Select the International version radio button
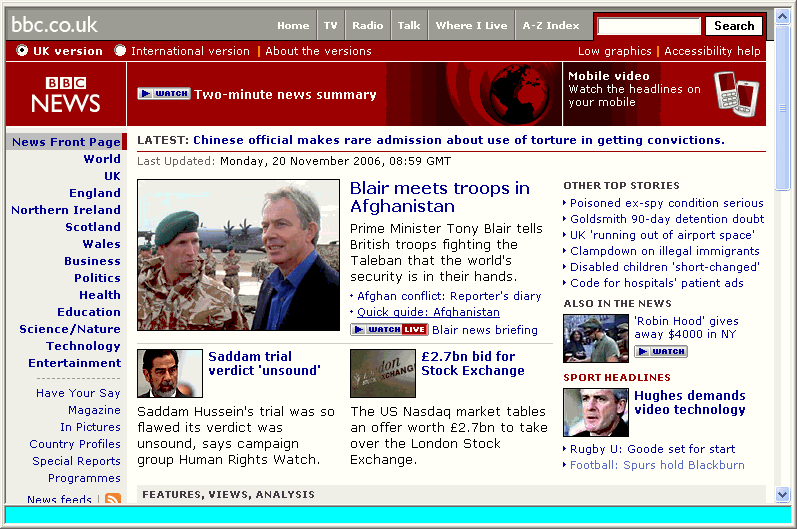797x529 pixels. pyautogui.click(x=120, y=51)
